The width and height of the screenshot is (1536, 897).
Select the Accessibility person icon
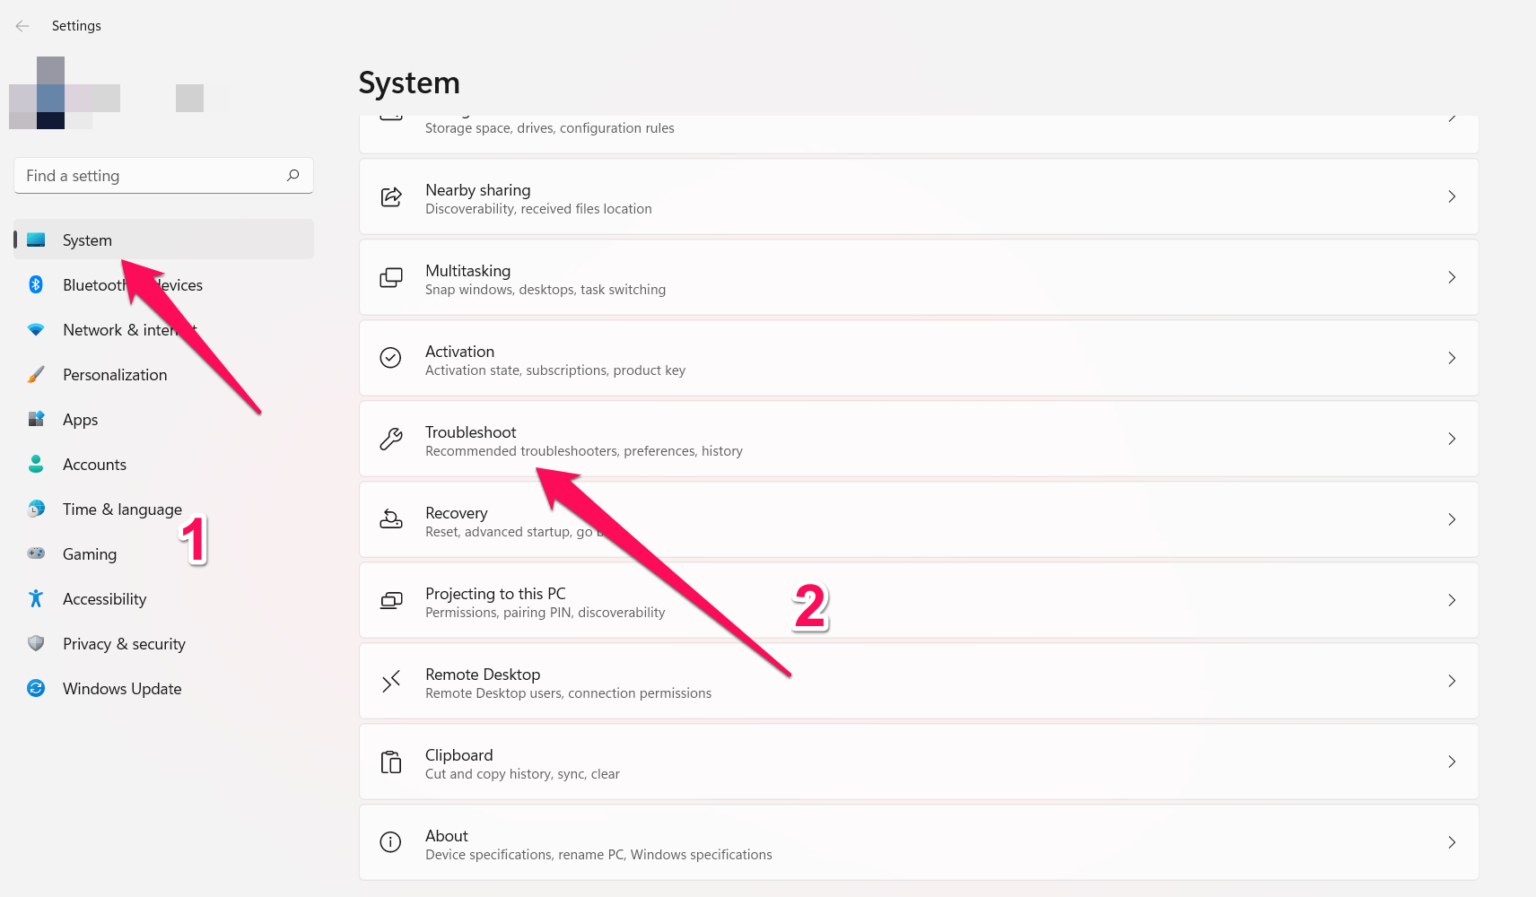36,598
